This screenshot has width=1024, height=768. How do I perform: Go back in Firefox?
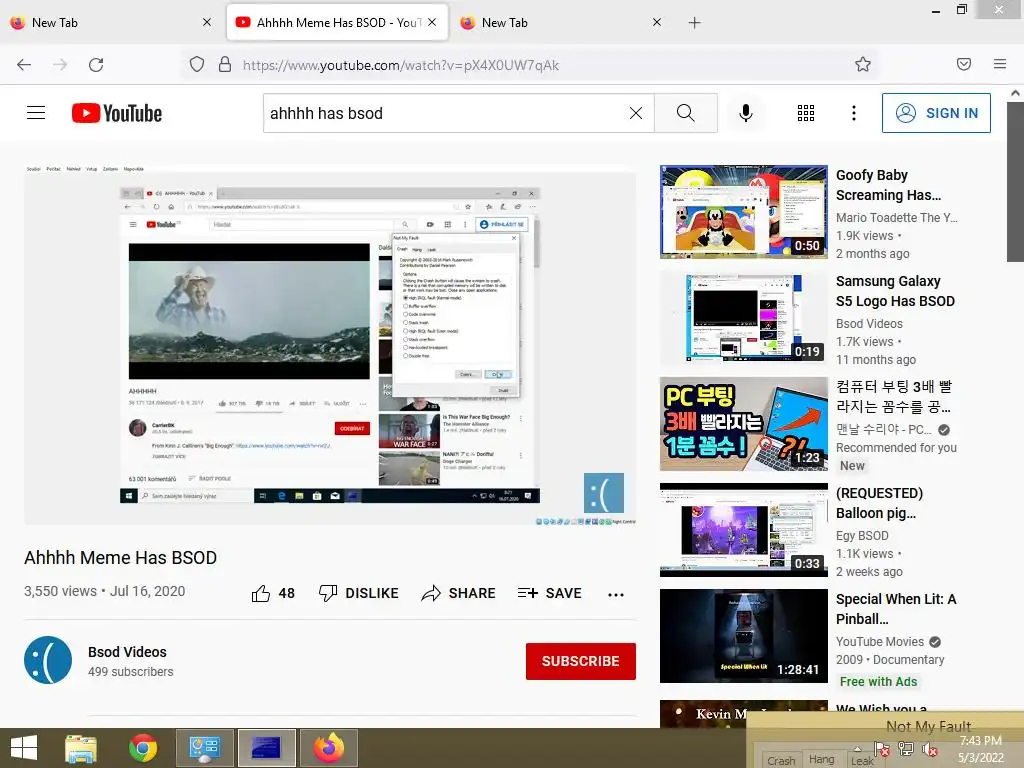[24, 65]
